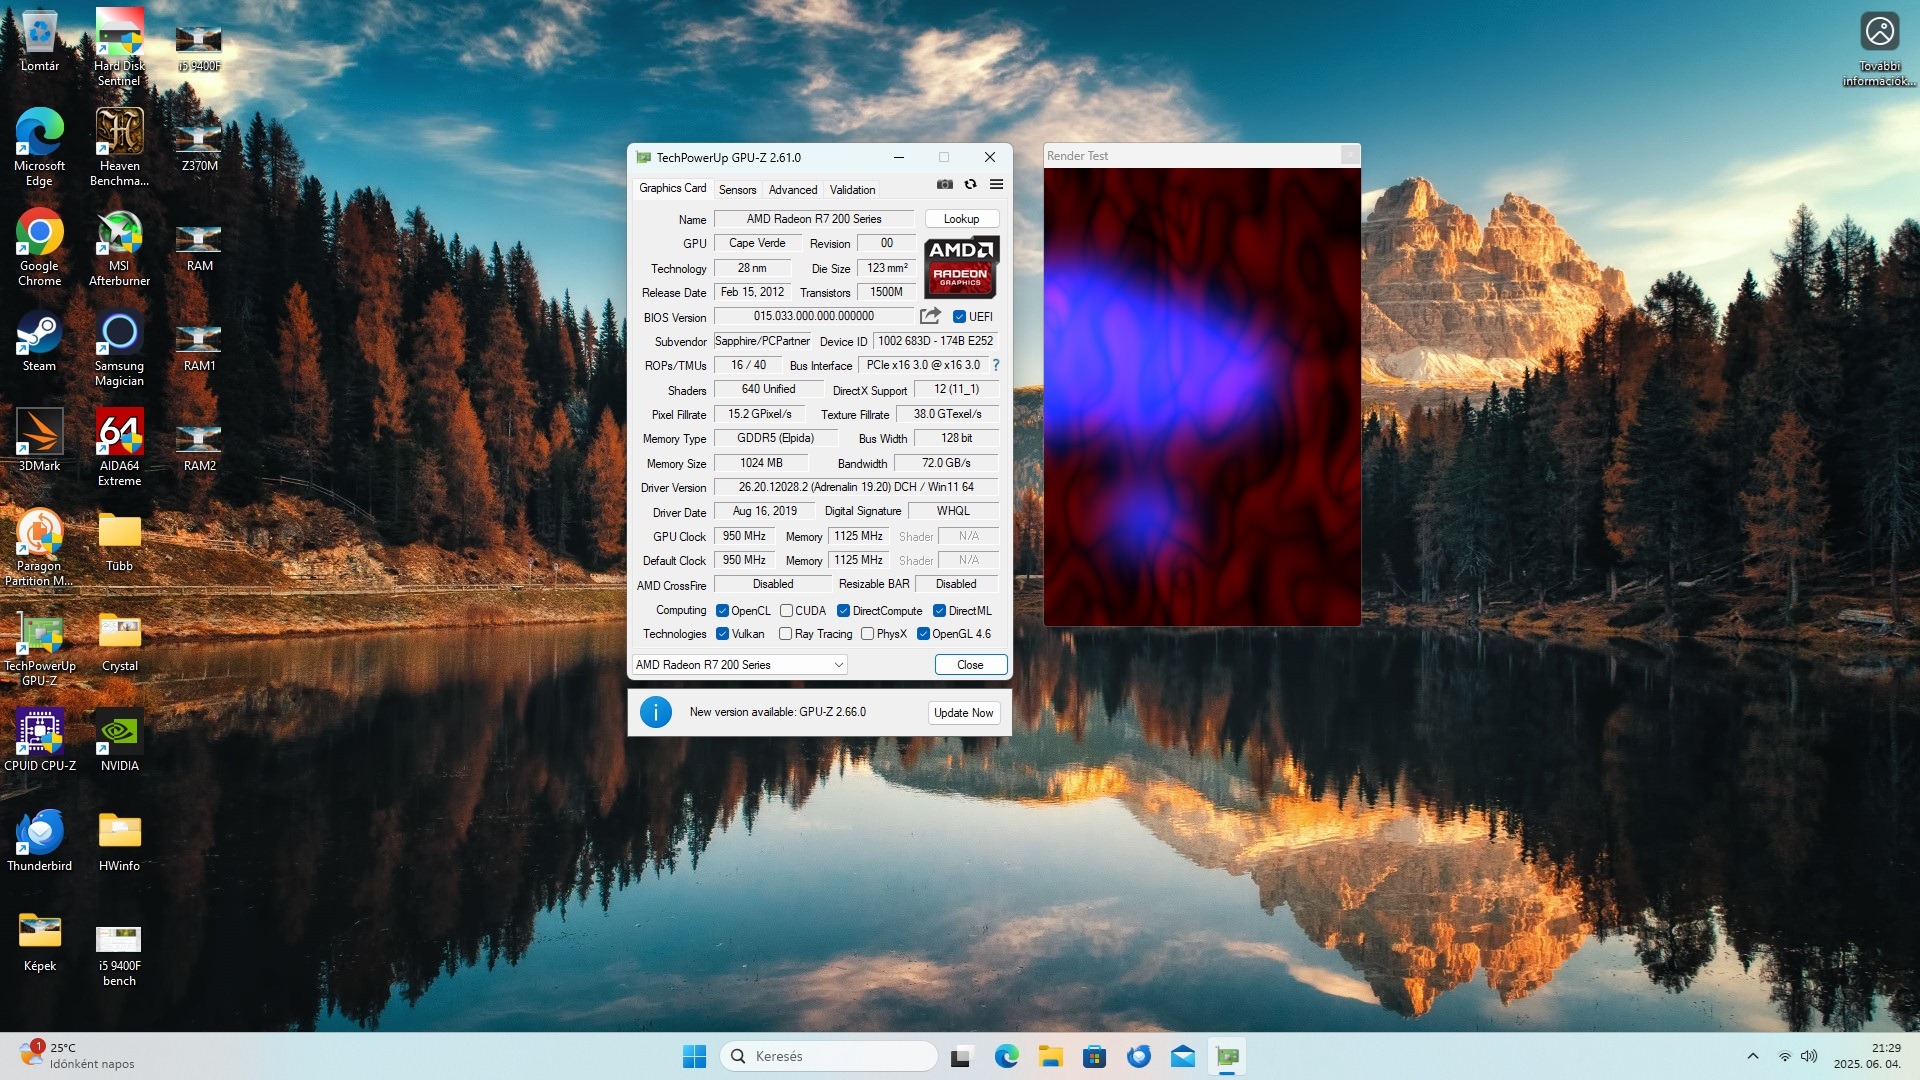Open the HWinfo folder on desktop
The width and height of the screenshot is (1920, 1080).
click(x=119, y=840)
